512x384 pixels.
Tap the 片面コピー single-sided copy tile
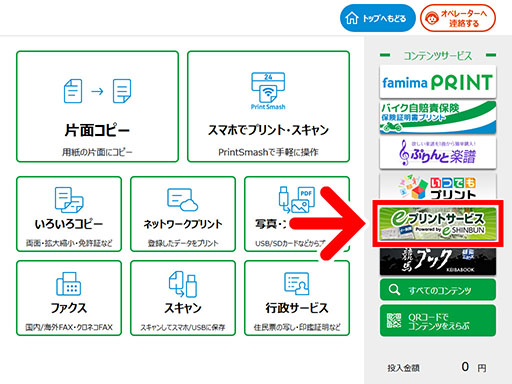point(97,107)
